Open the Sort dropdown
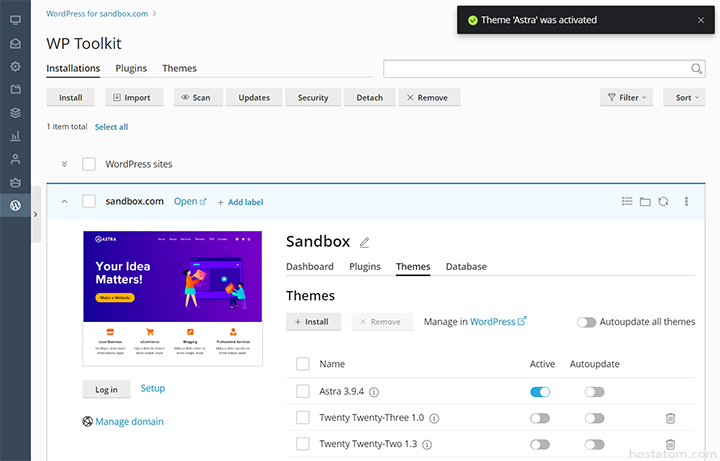 coord(687,97)
